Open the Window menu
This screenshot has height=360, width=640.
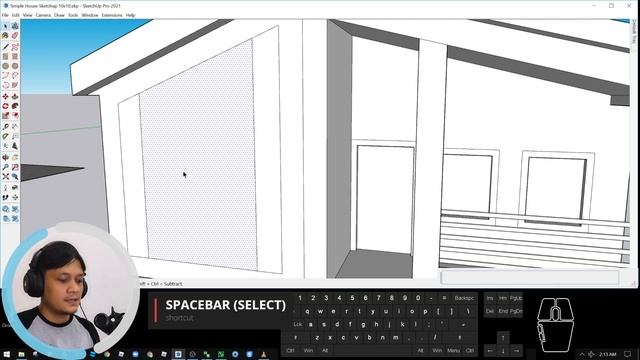pos(90,15)
